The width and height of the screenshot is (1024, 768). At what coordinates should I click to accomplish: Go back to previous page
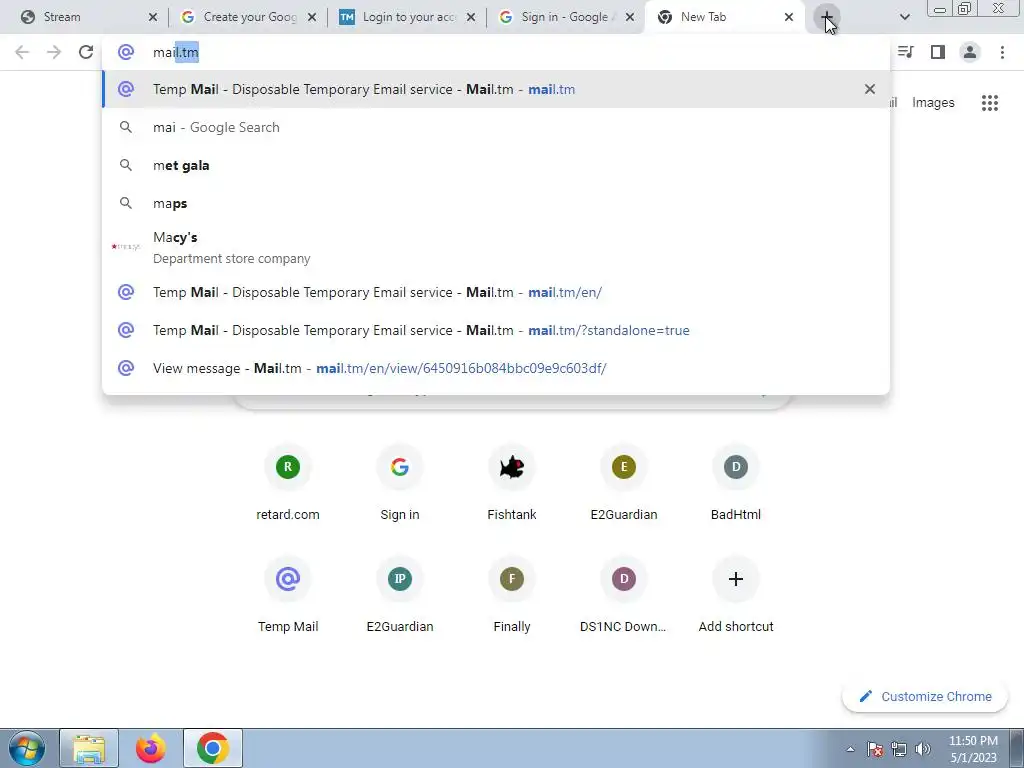22,52
